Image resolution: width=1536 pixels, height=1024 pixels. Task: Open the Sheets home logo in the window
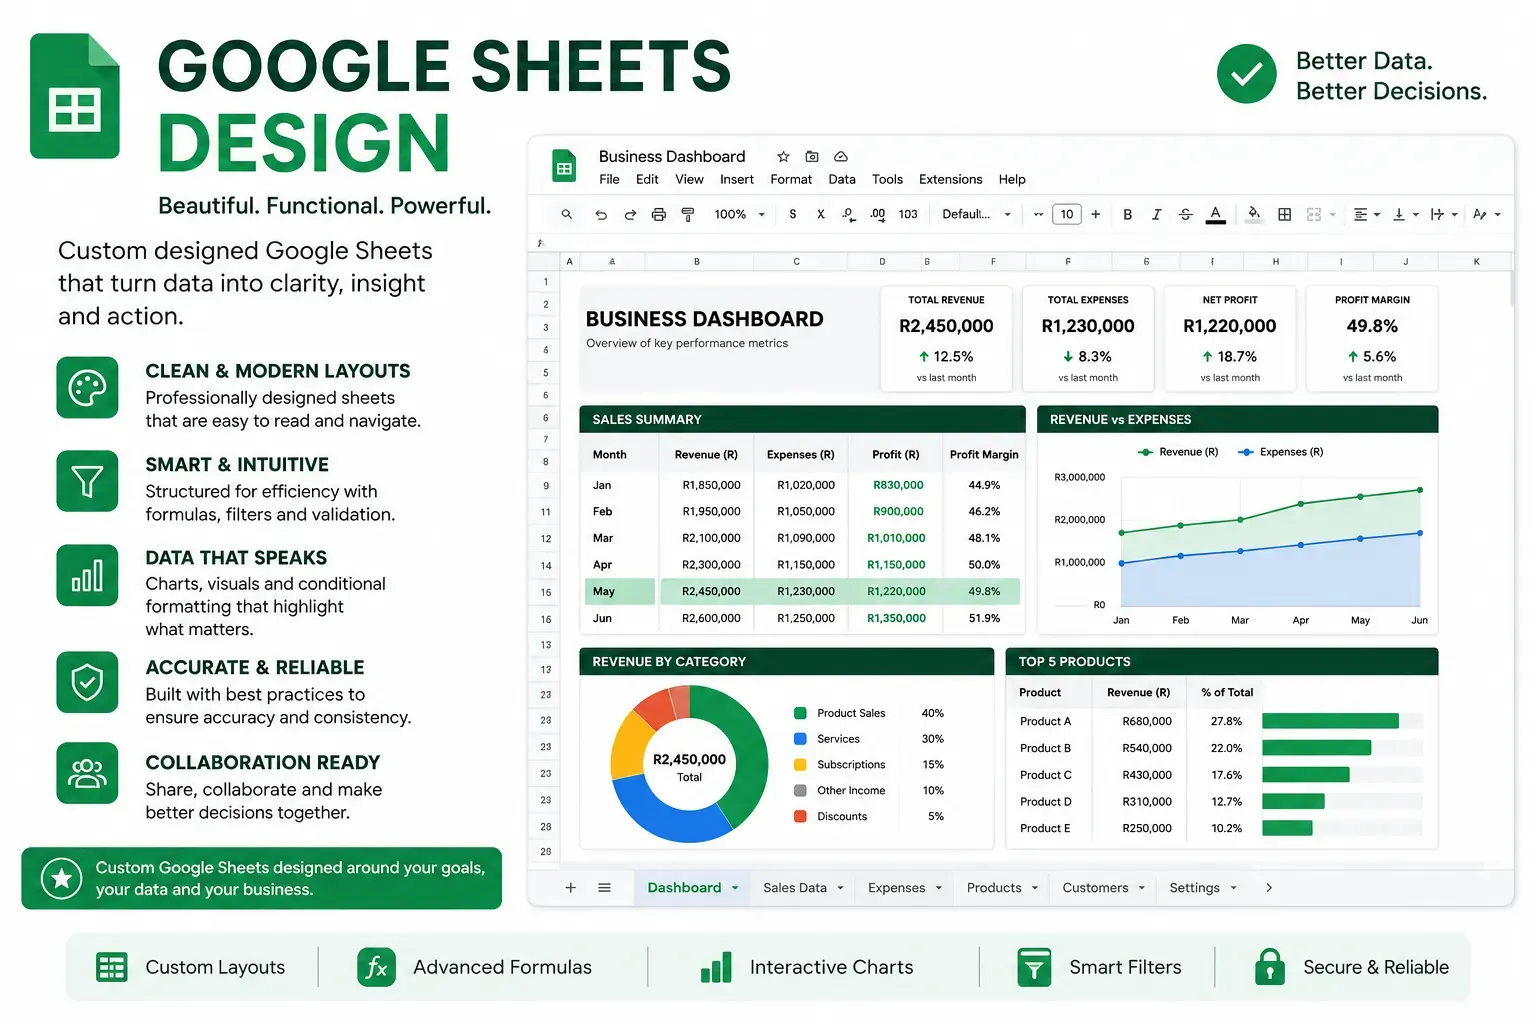click(565, 166)
